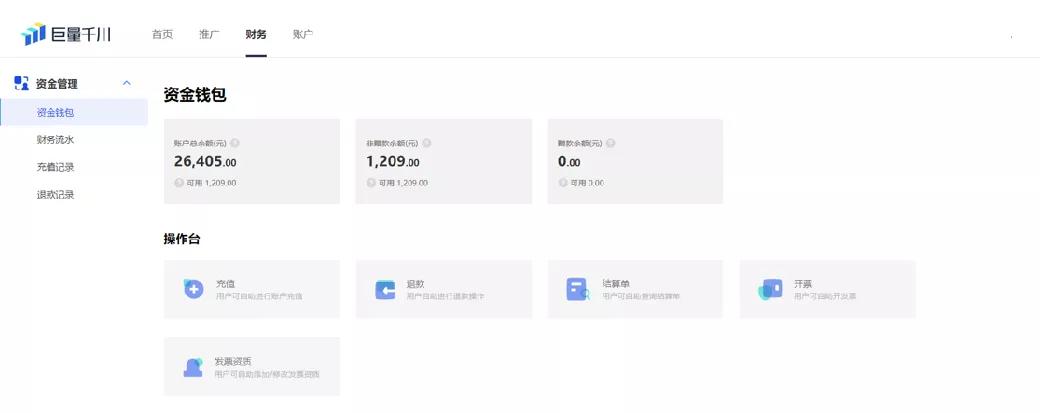Click the 充值 plus icon
Screen dimensions: 1040x413
tap(193, 289)
